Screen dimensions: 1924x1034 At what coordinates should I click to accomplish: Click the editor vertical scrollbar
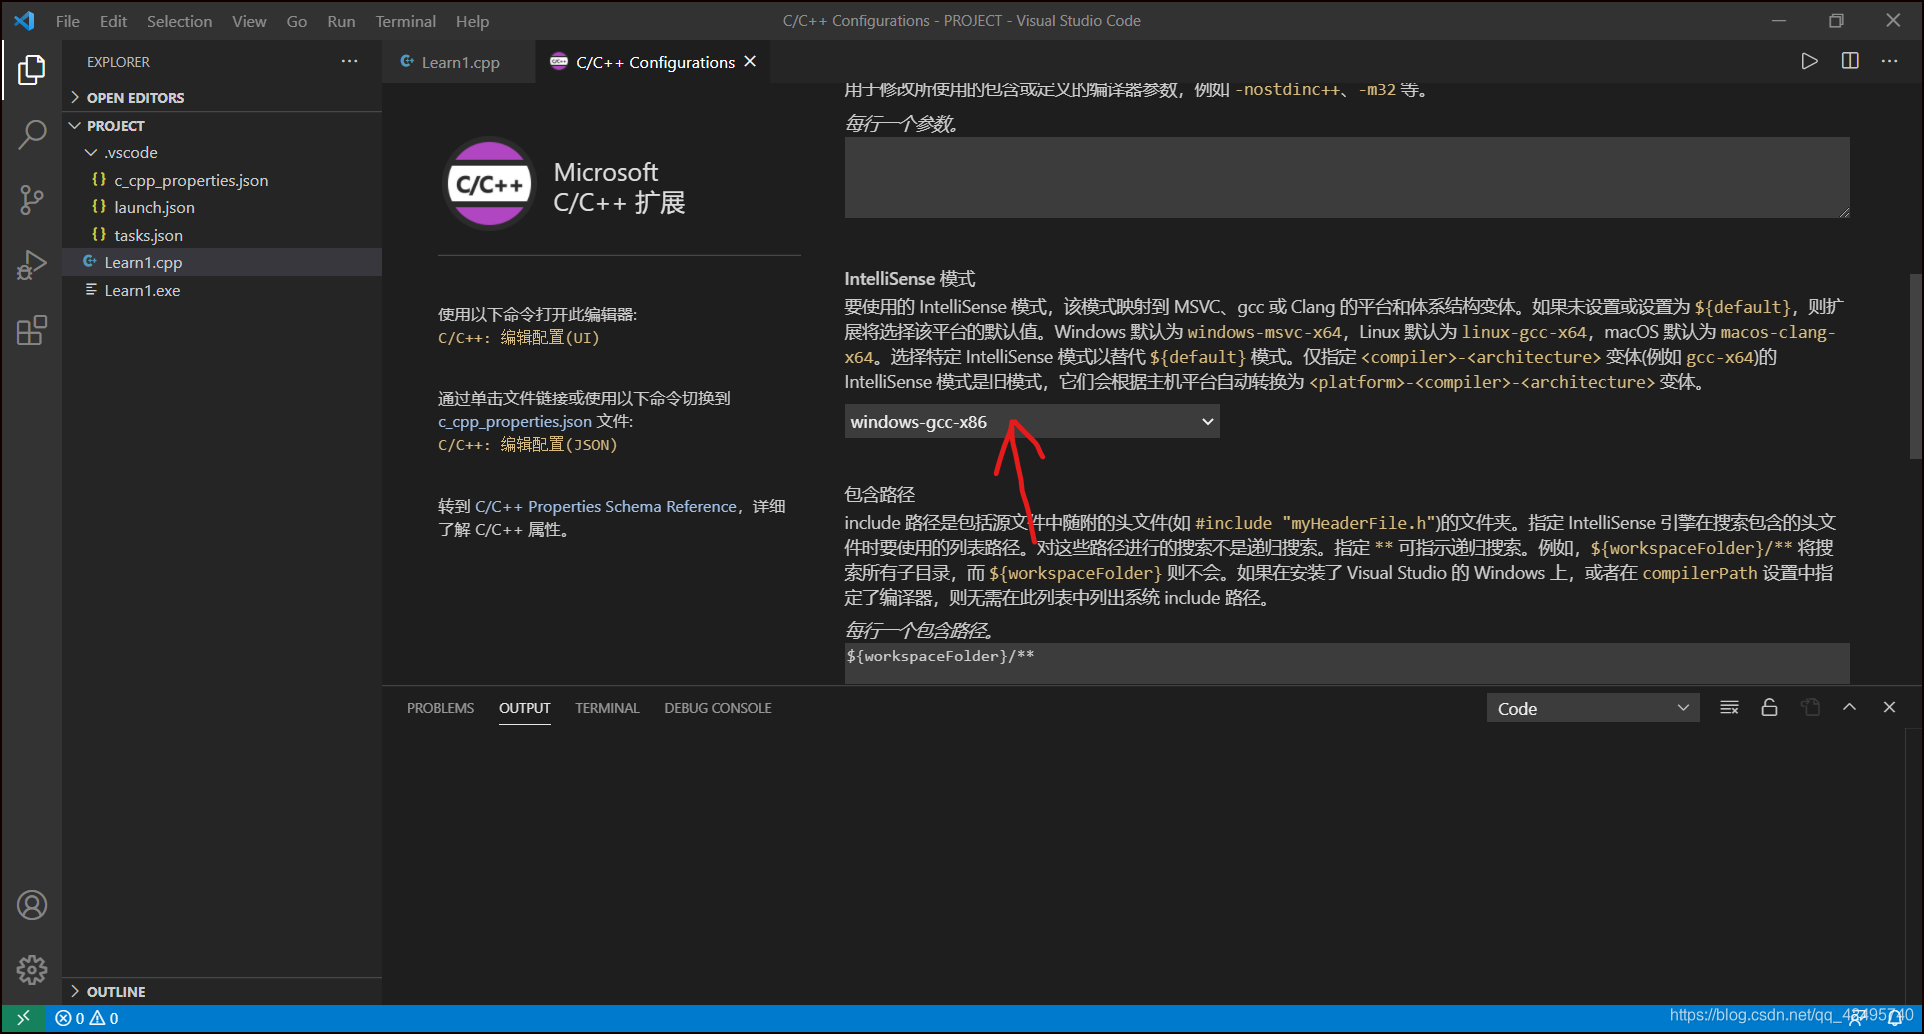point(1915,365)
